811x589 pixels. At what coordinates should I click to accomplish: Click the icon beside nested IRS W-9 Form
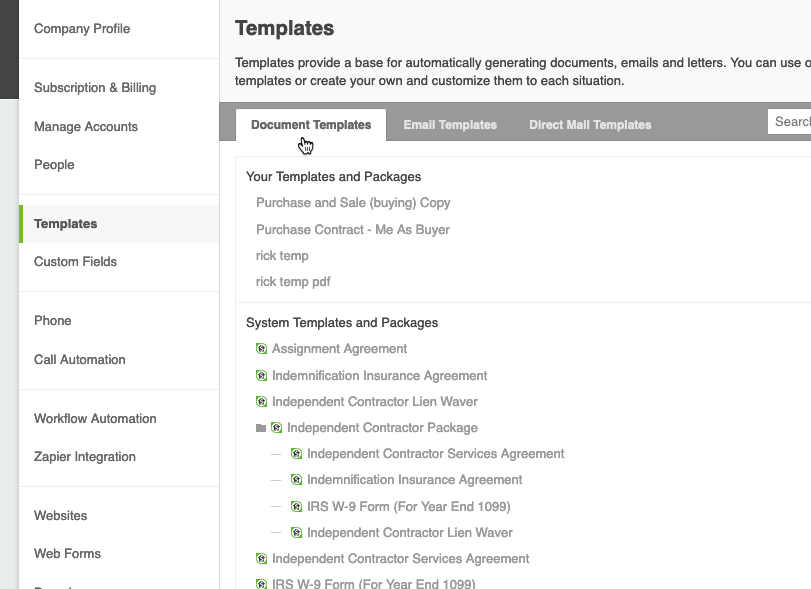(x=296, y=507)
